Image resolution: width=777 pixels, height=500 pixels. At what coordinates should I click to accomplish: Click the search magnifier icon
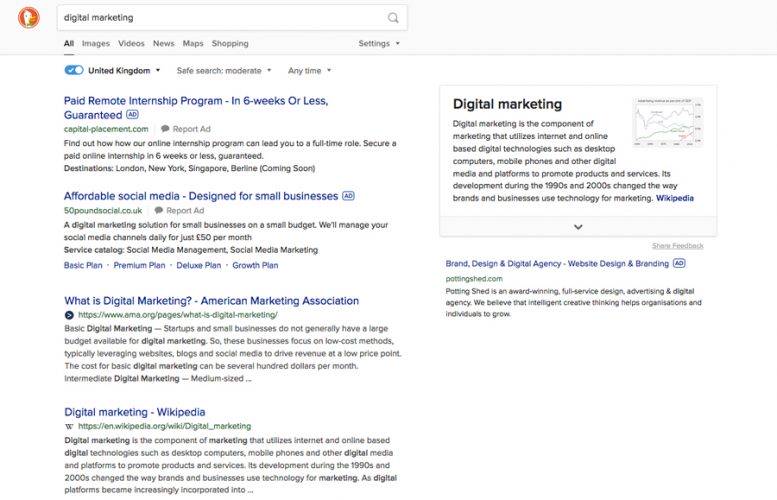393,18
